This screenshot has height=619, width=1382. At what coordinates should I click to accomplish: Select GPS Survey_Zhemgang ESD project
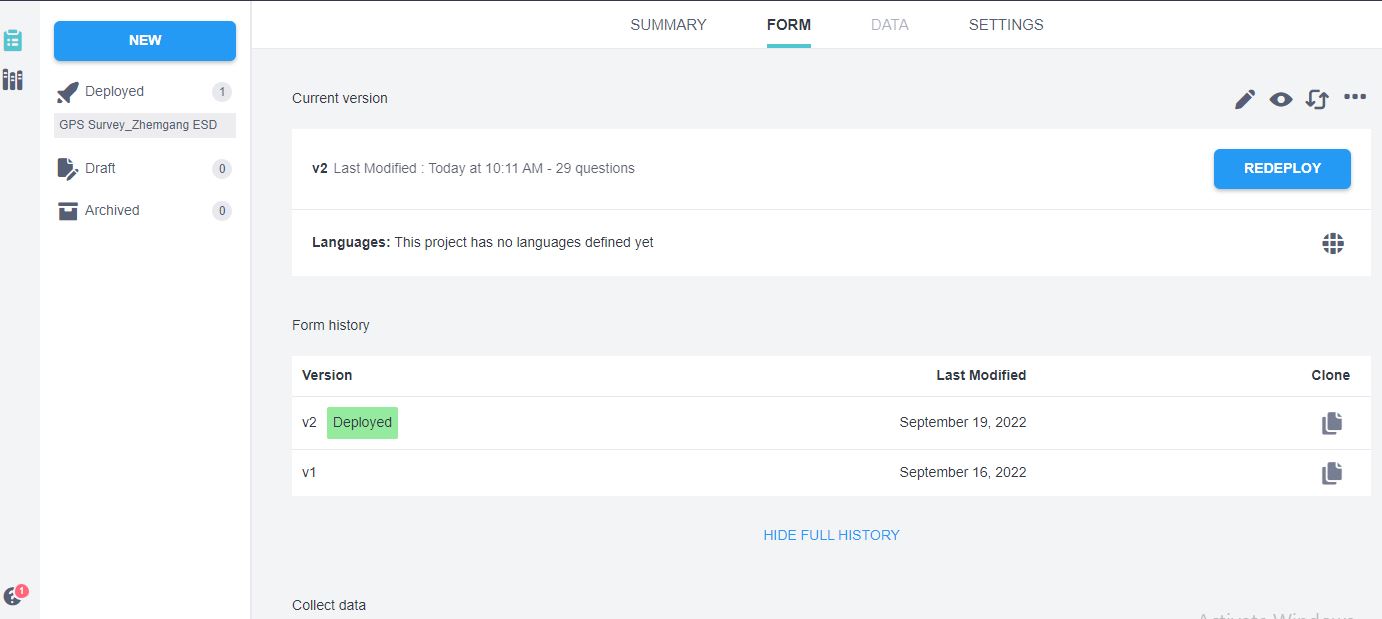click(138, 125)
